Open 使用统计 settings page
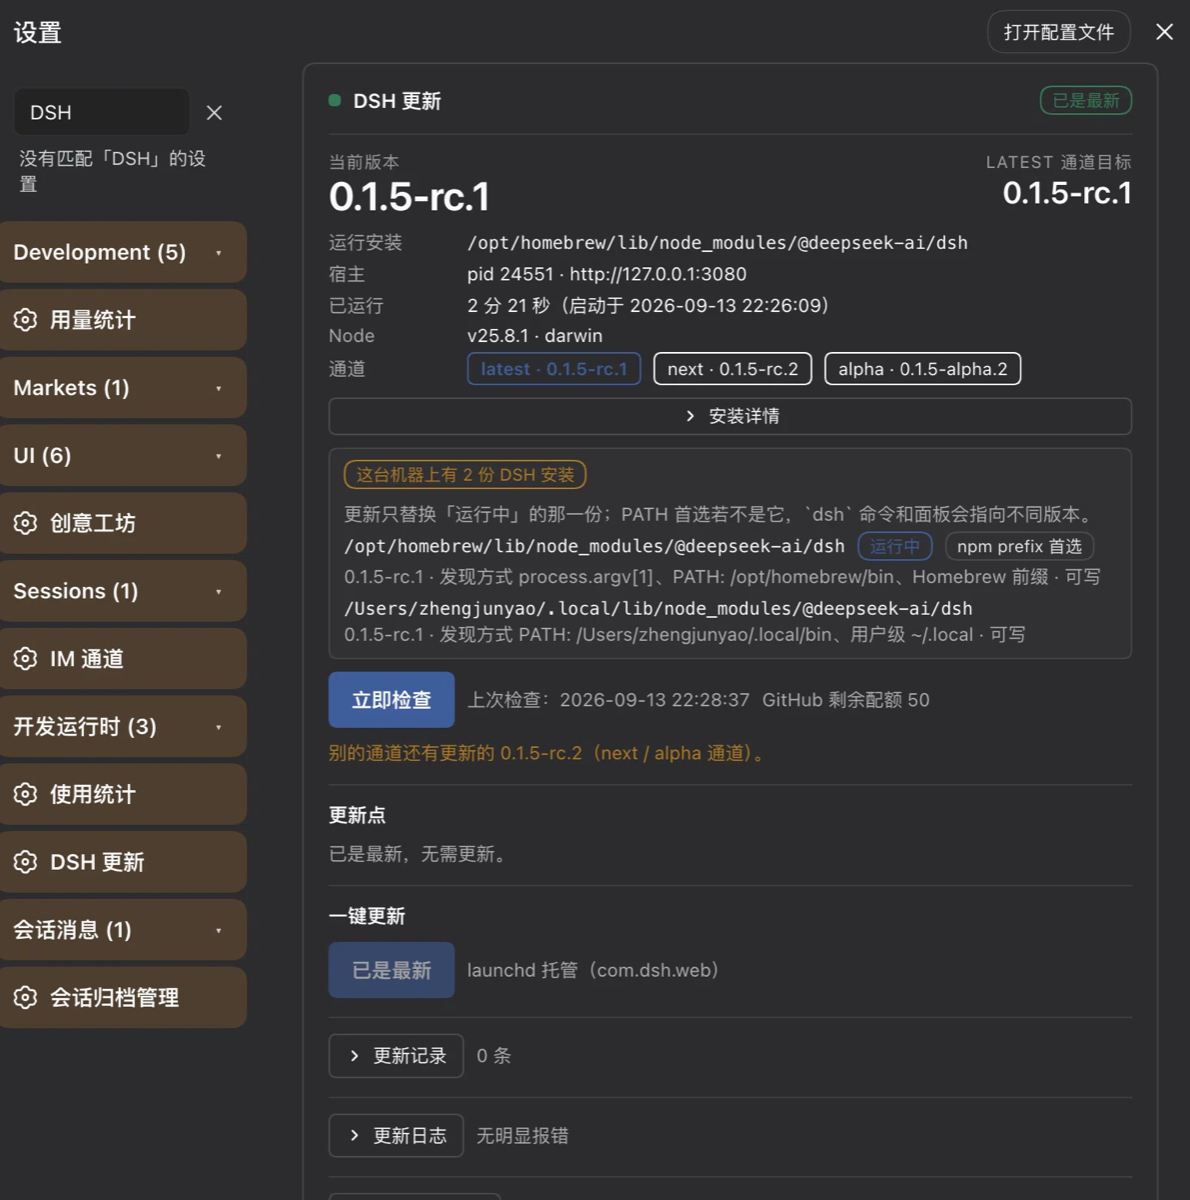This screenshot has width=1190, height=1200. (123, 794)
